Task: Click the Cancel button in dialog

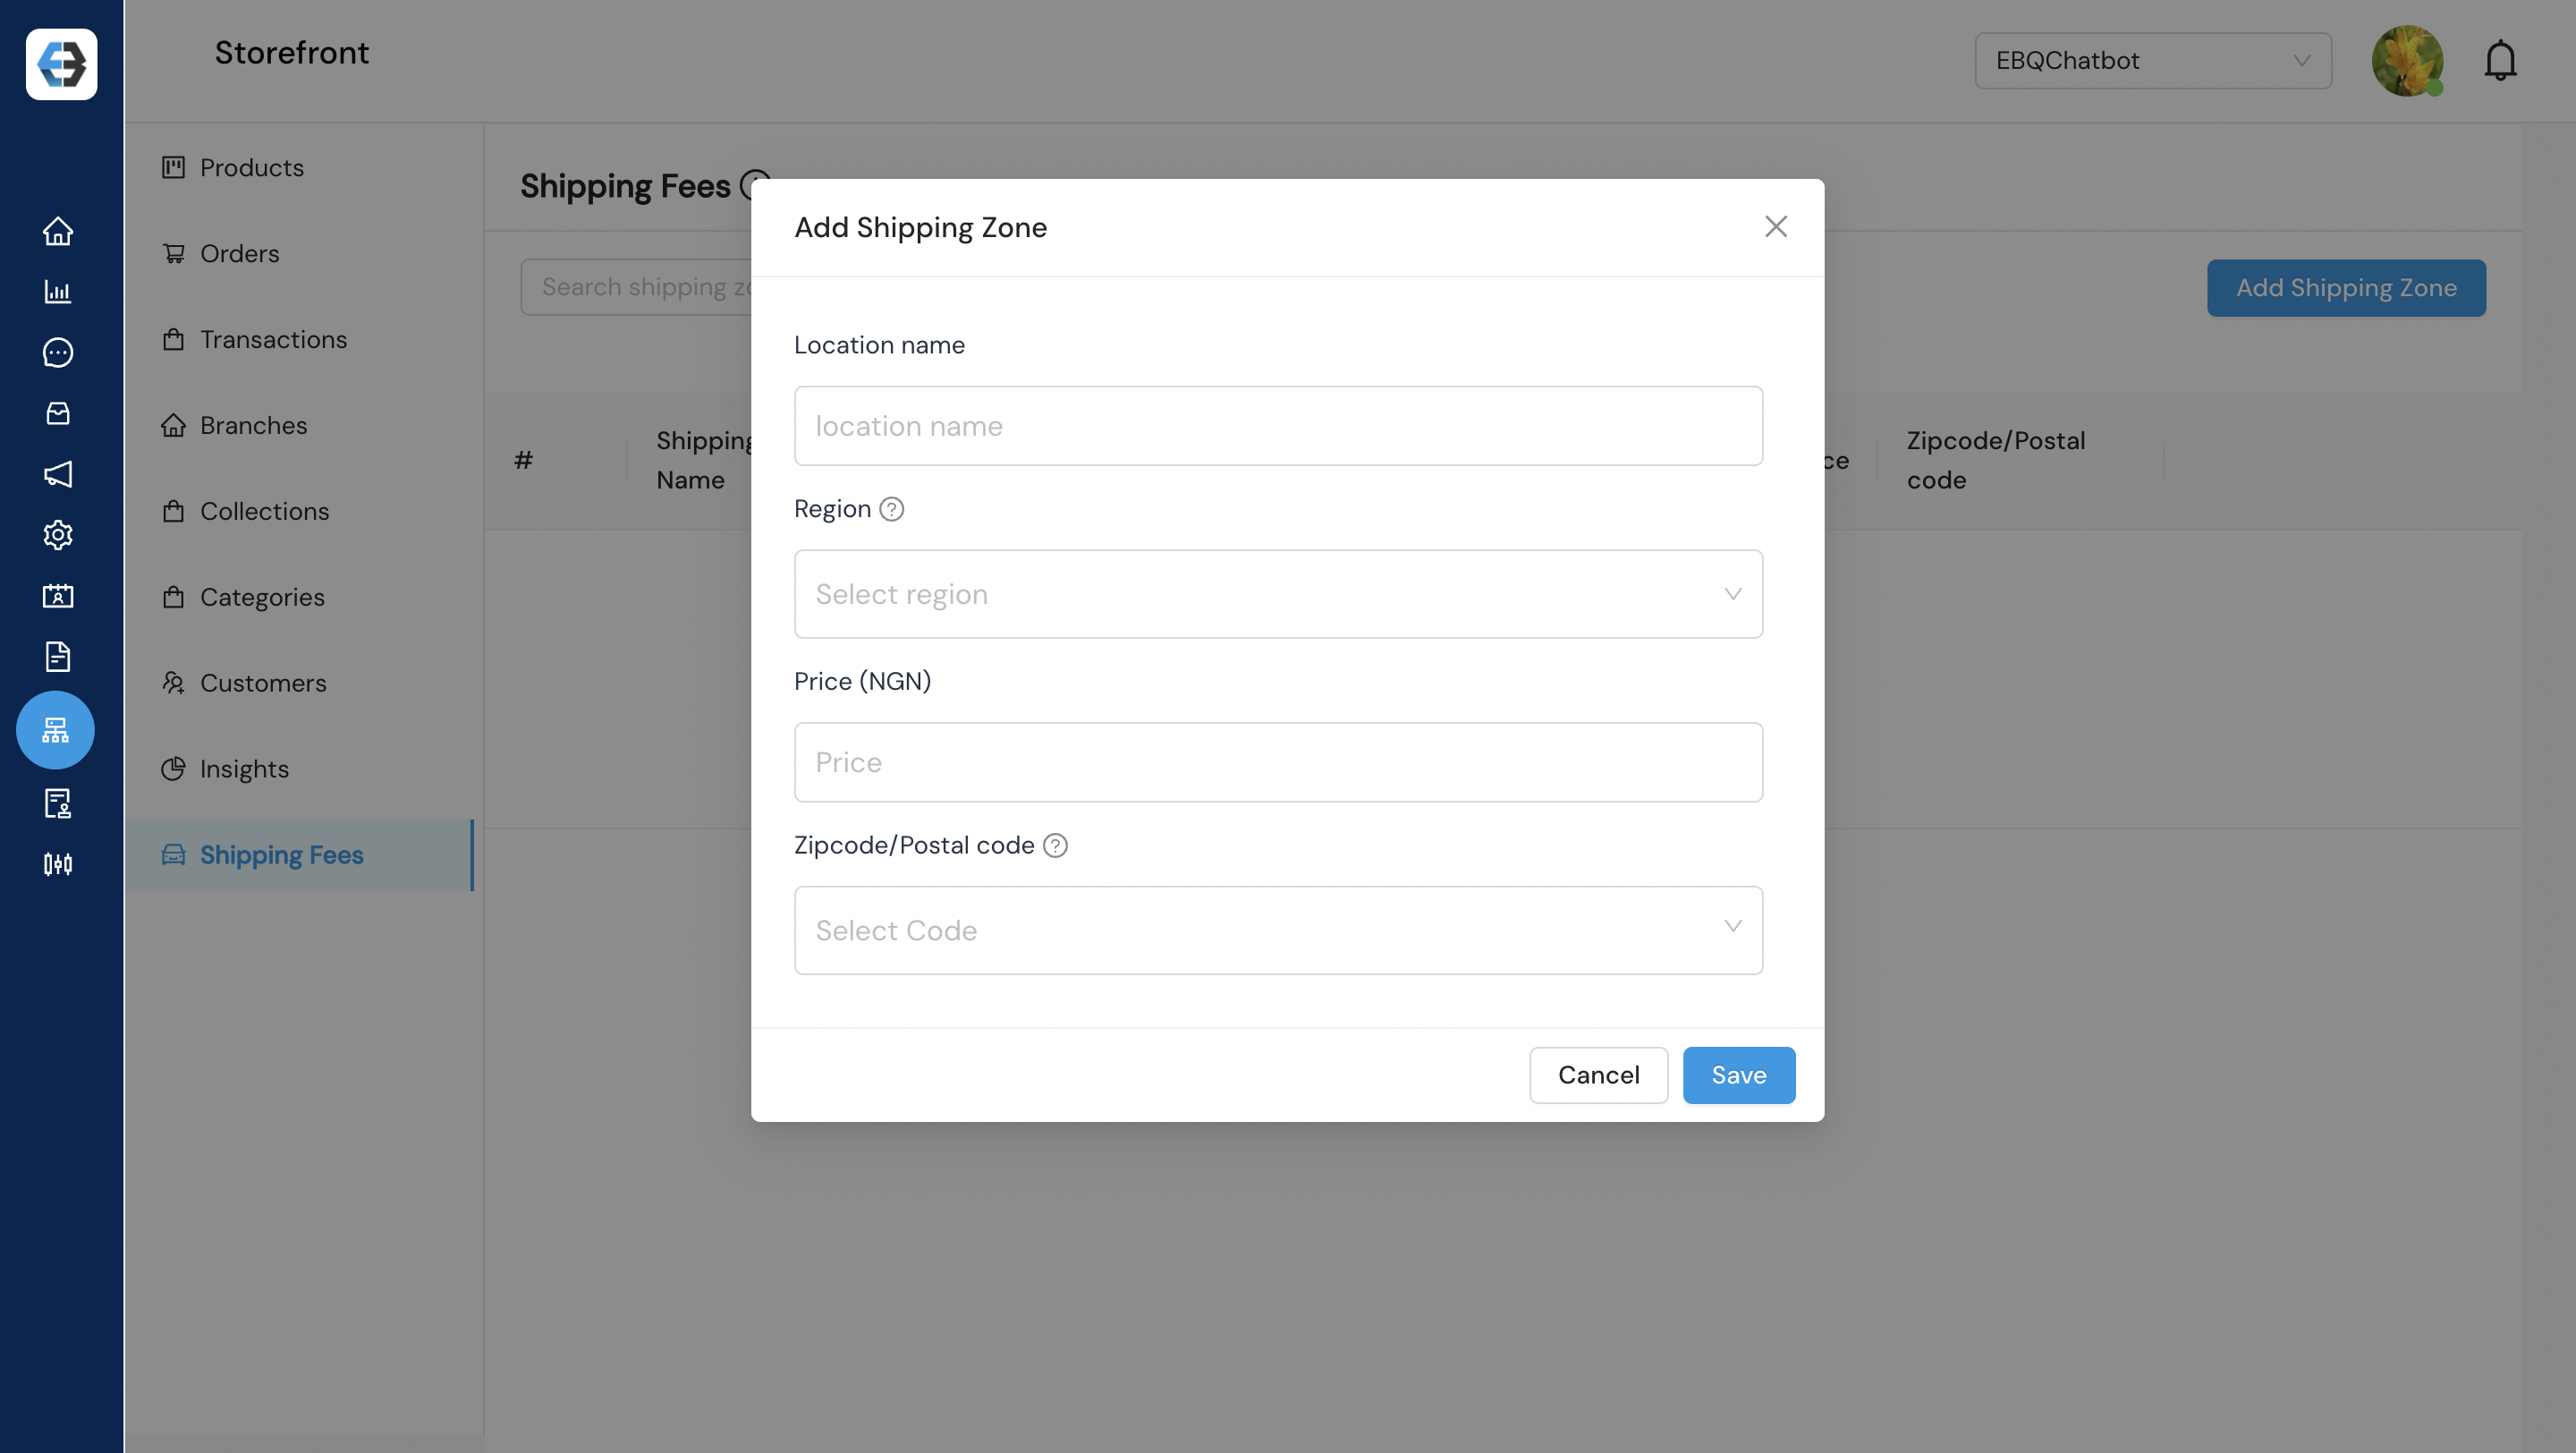Action: coord(1598,1075)
